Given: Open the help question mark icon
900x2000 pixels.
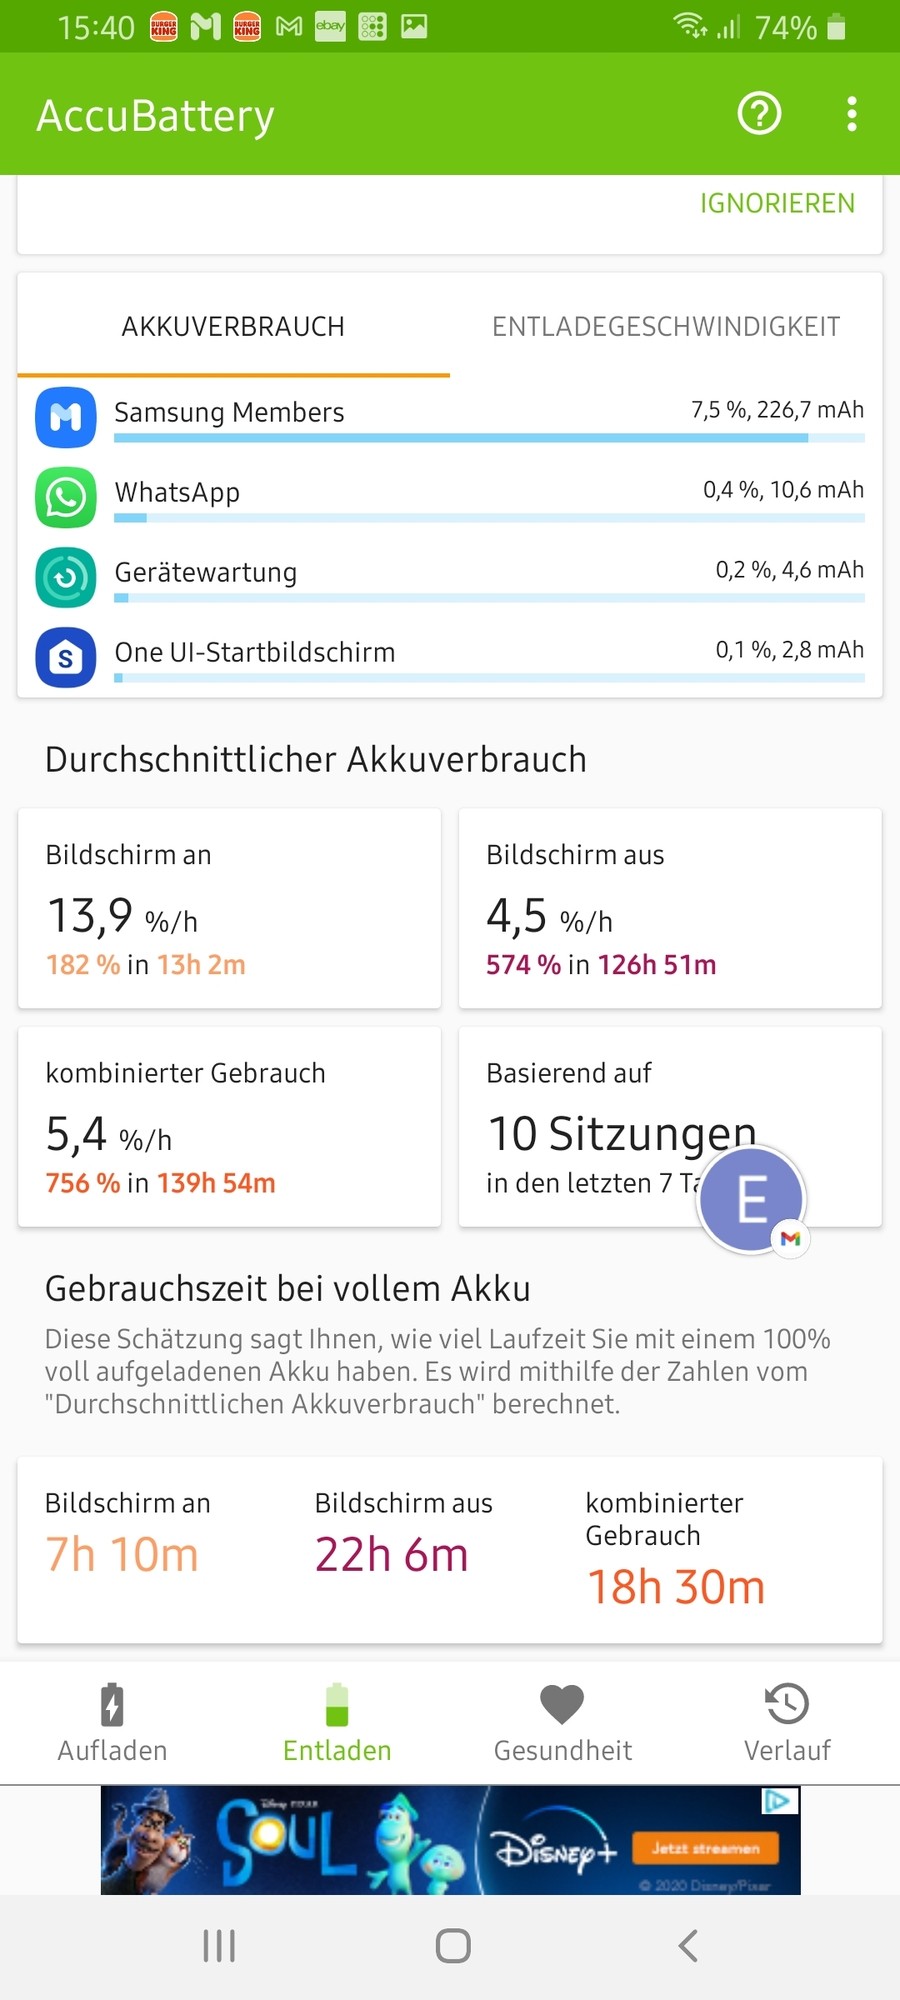Looking at the screenshot, I should [x=759, y=114].
